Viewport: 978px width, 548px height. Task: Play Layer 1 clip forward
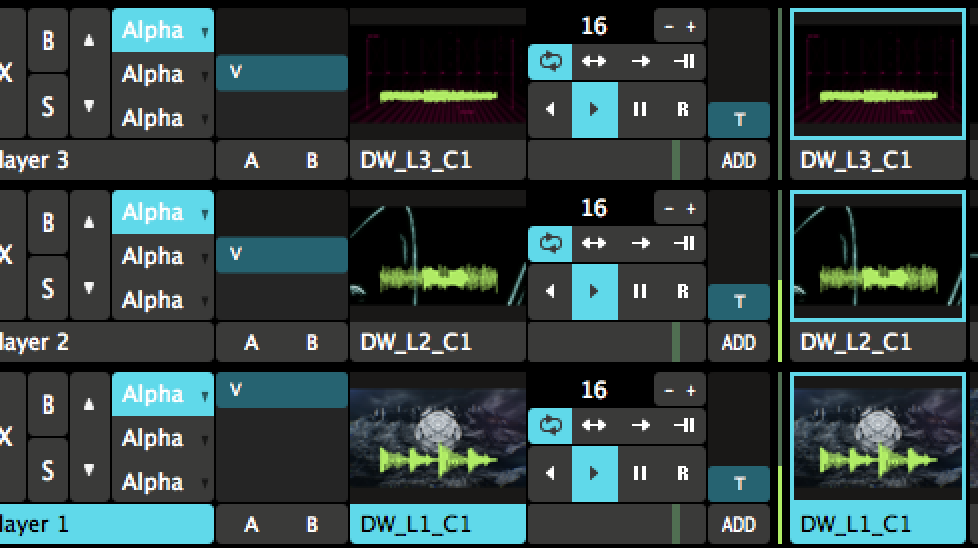[594, 474]
